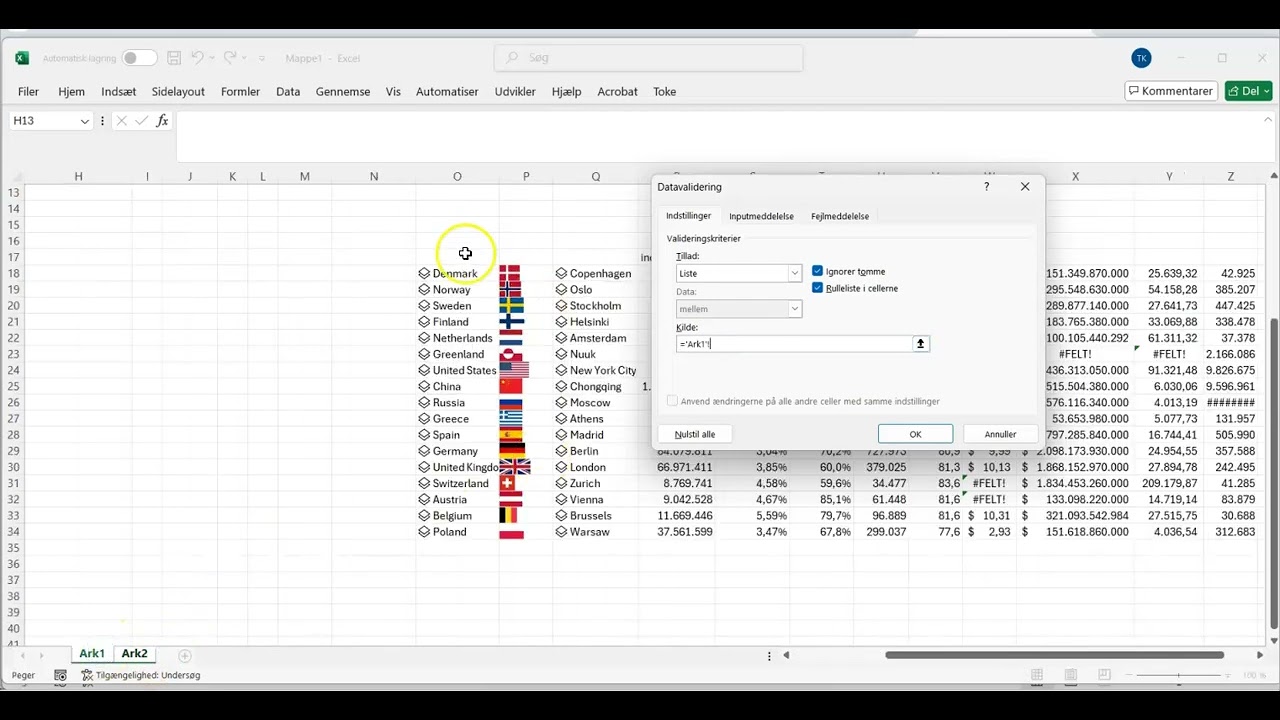Click the Annuller button

pos(1000,434)
